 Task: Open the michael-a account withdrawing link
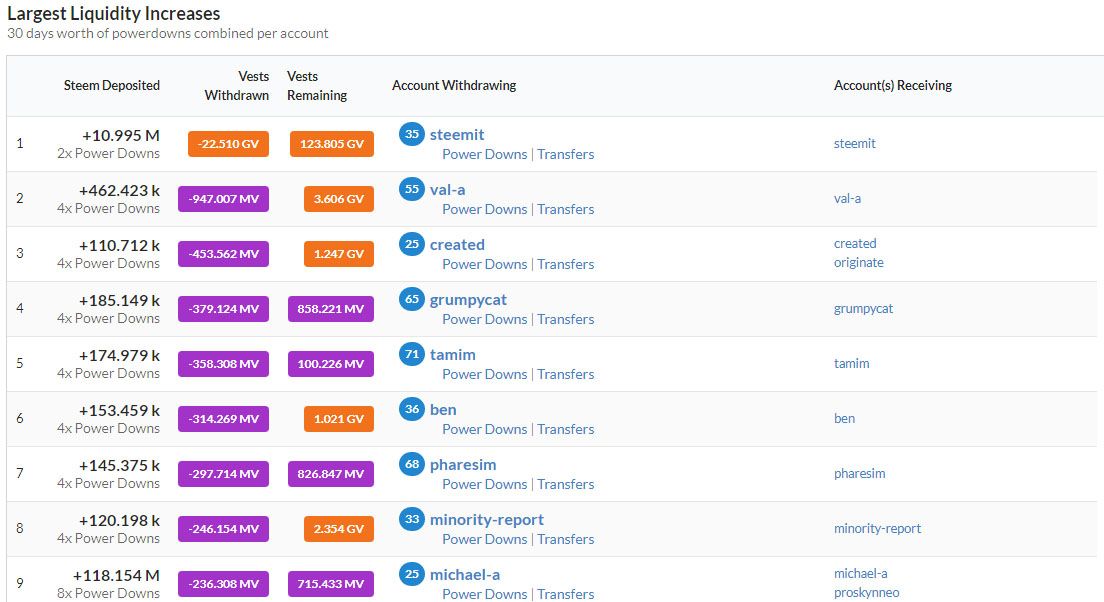pyautogui.click(x=465, y=575)
